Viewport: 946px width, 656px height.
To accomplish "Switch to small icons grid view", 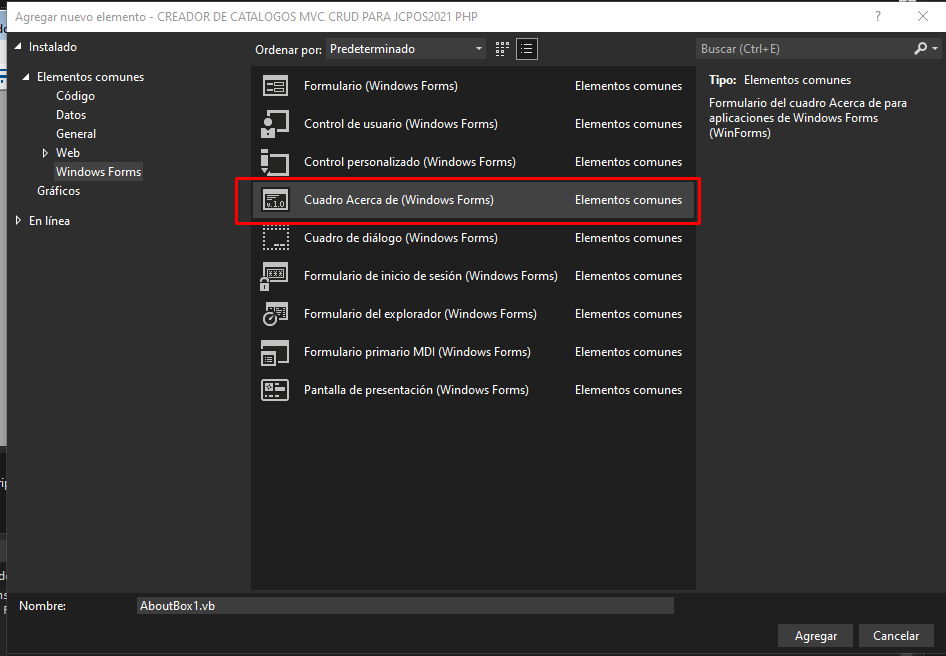I will click(502, 49).
